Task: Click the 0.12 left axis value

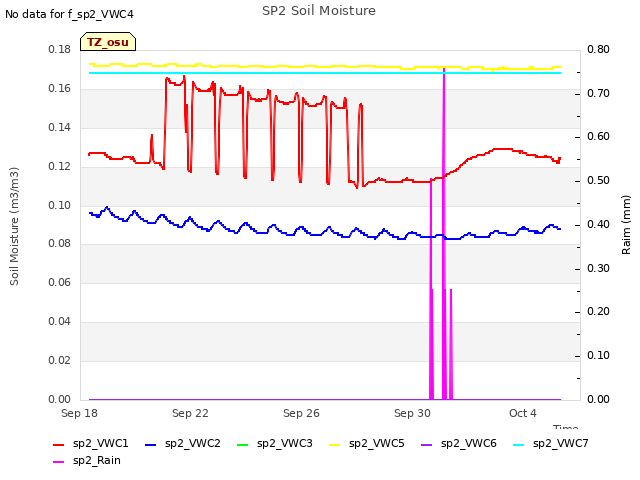Action: (59, 166)
